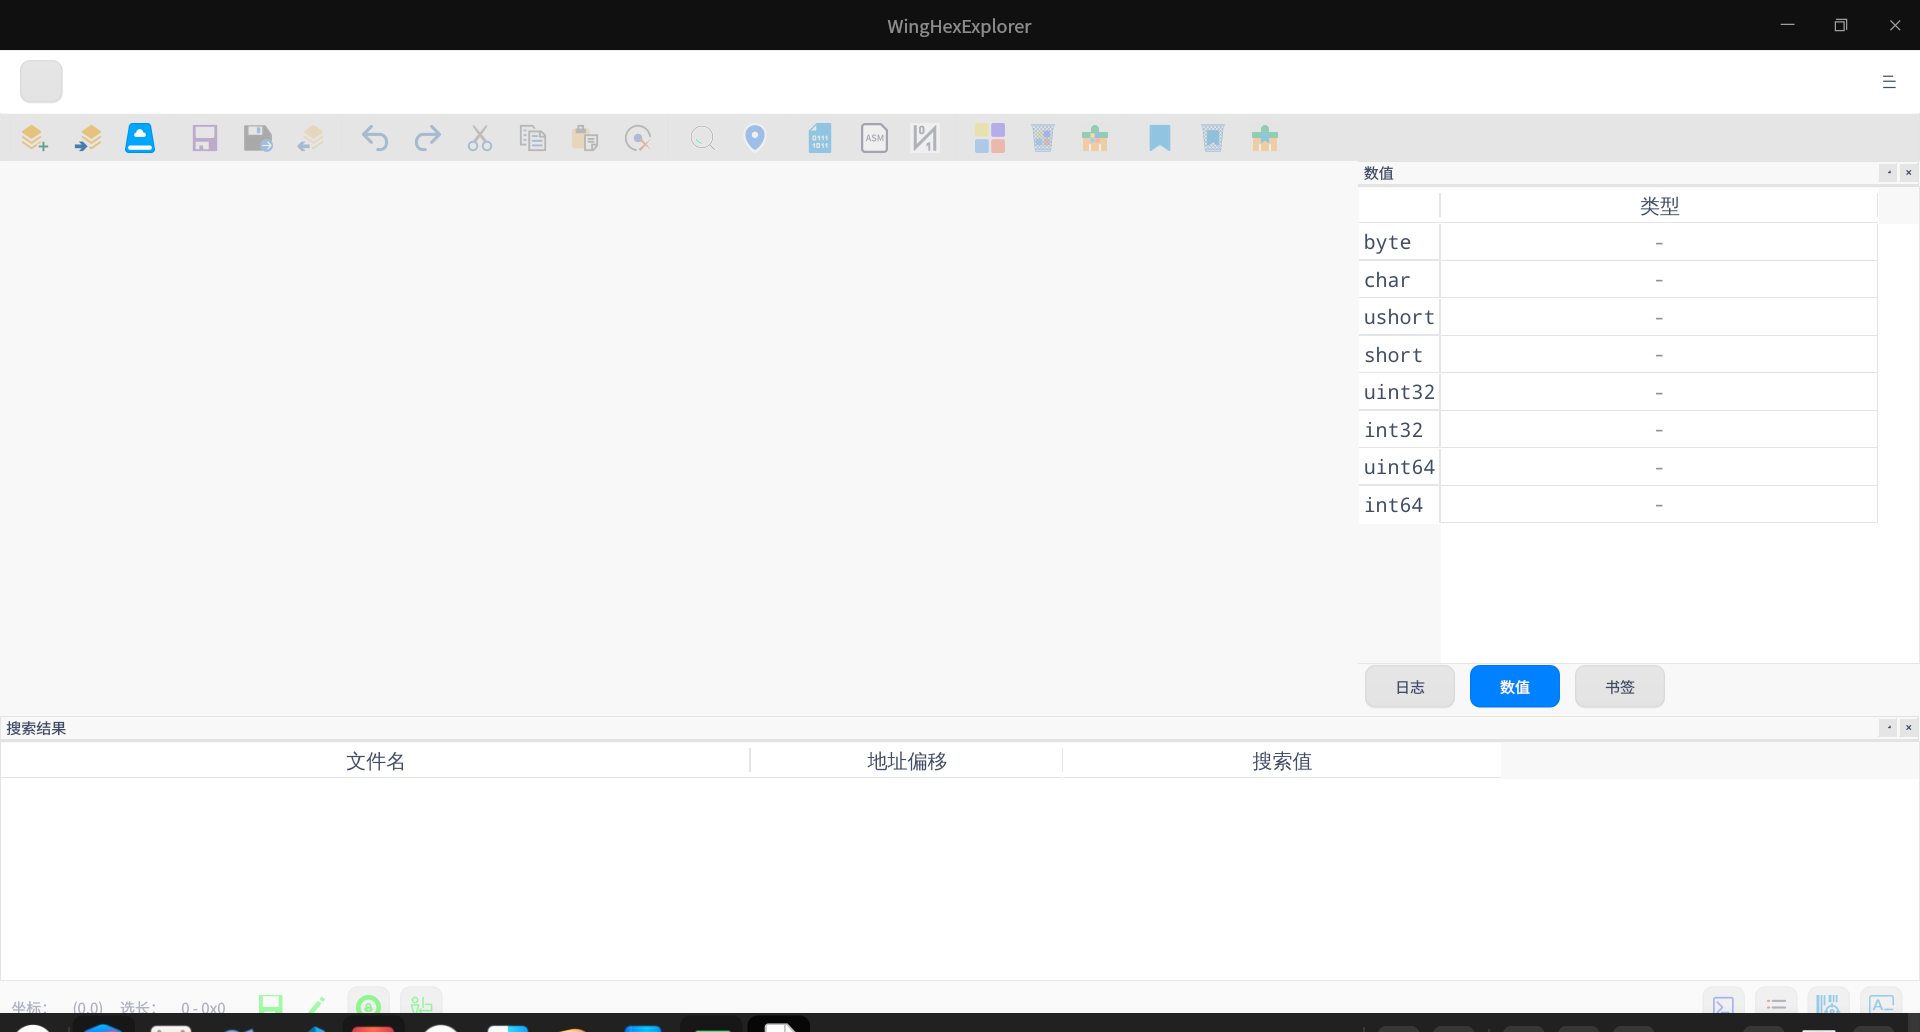Switch to the 书签 tab
The image size is (1920, 1032).
(x=1619, y=686)
